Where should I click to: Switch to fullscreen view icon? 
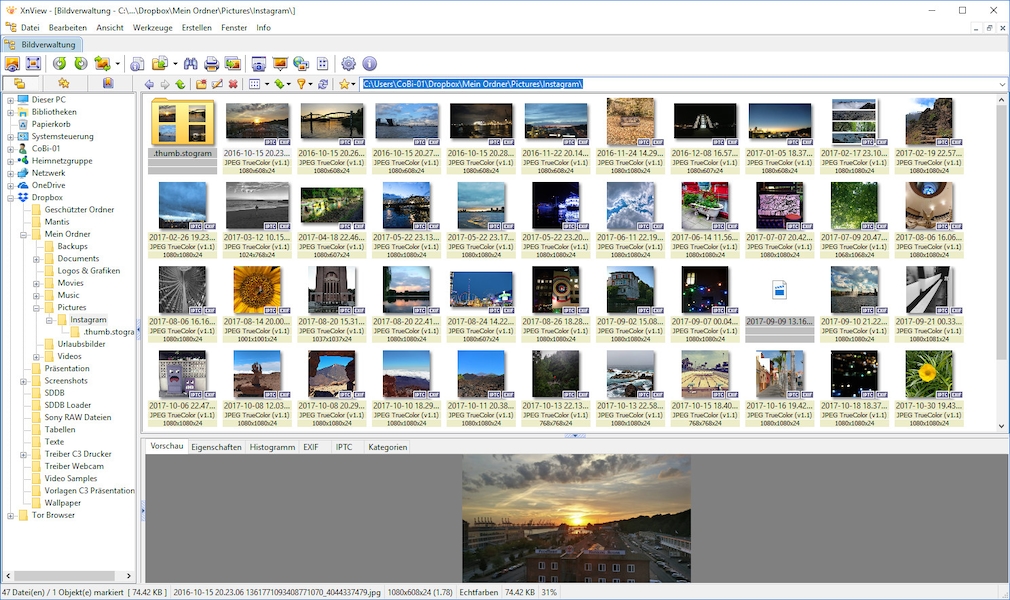pyautogui.click(x=33, y=64)
